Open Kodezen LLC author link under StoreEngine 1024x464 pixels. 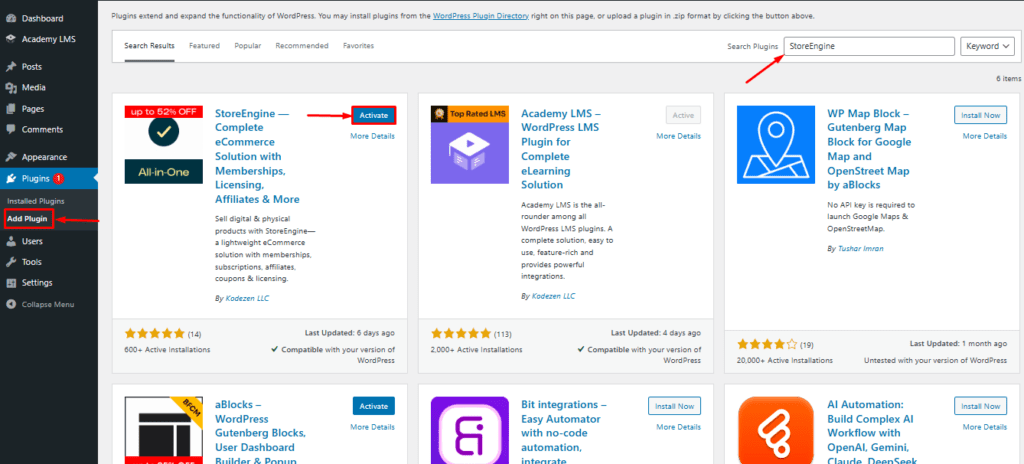tap(248, 298)
